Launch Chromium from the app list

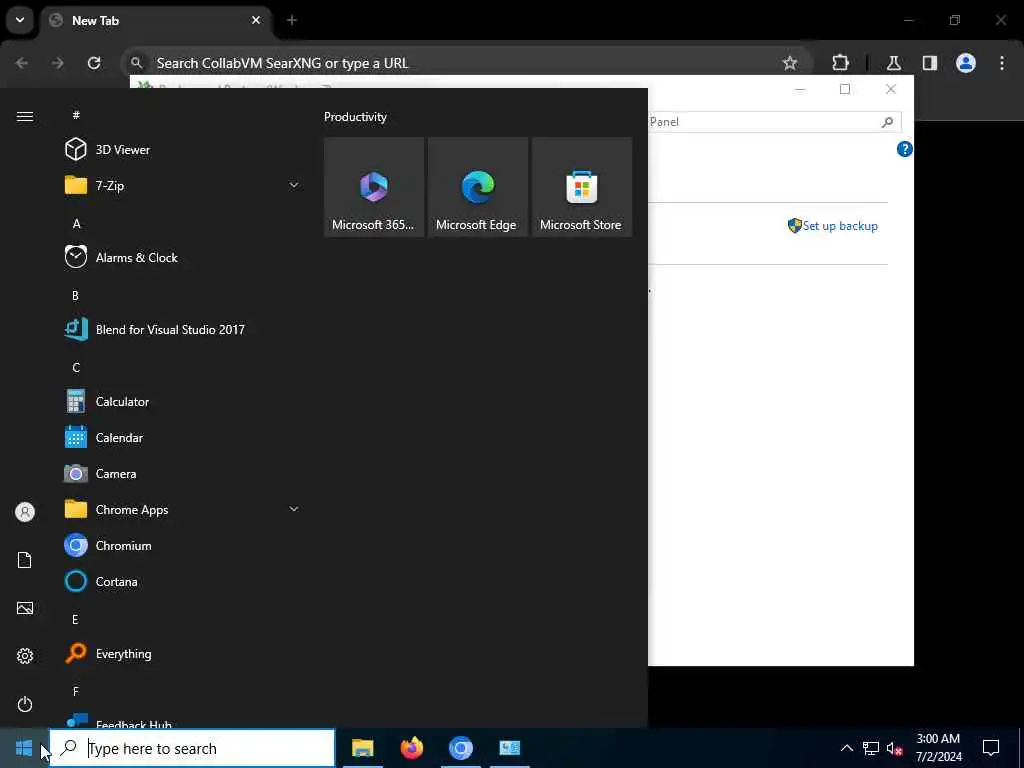coord(182,545)
